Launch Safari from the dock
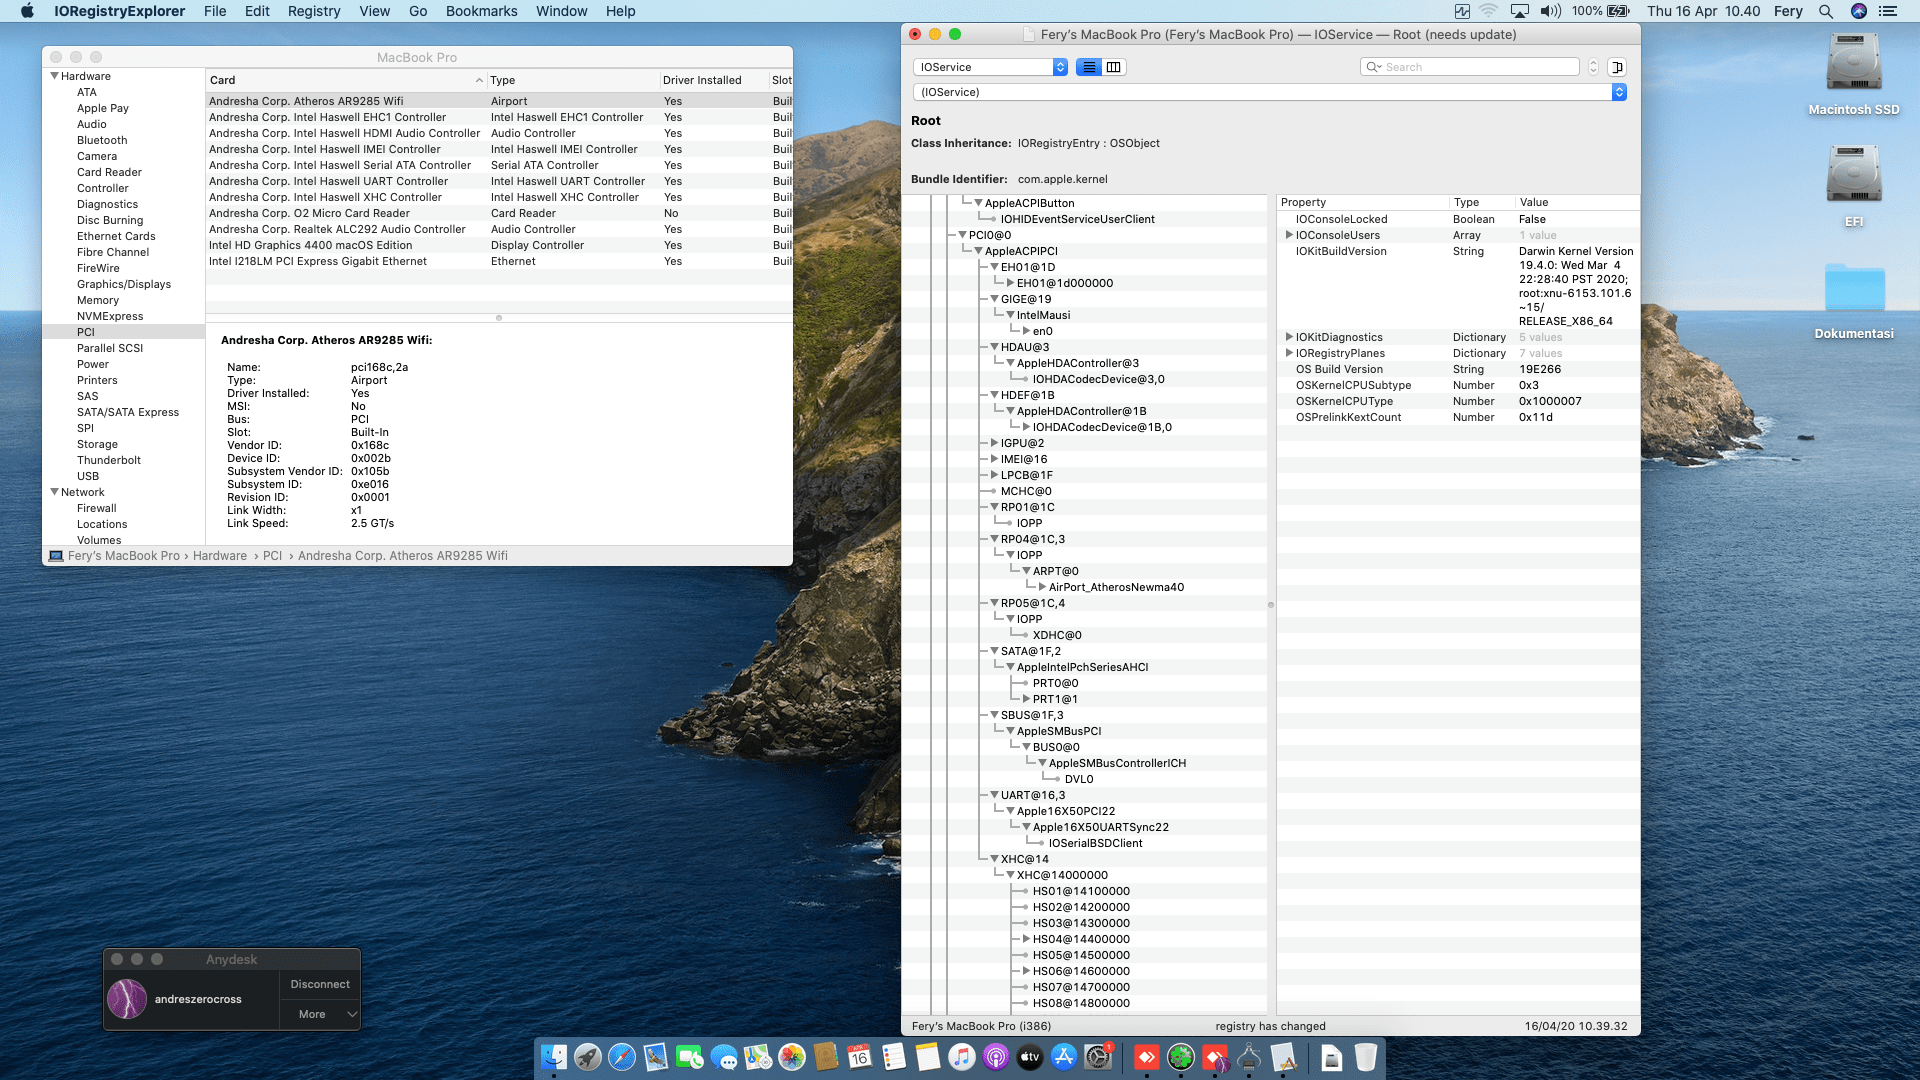The image size is (1920, 1080). (621, 1057)
